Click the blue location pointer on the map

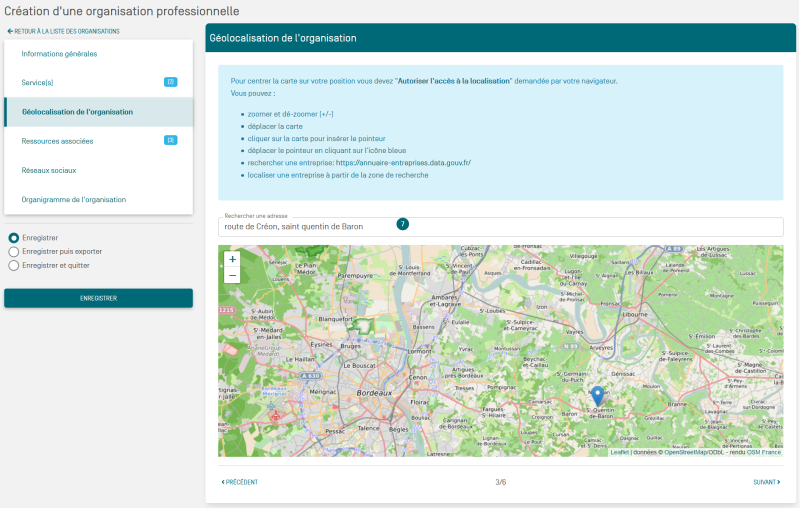pos(597,397)
